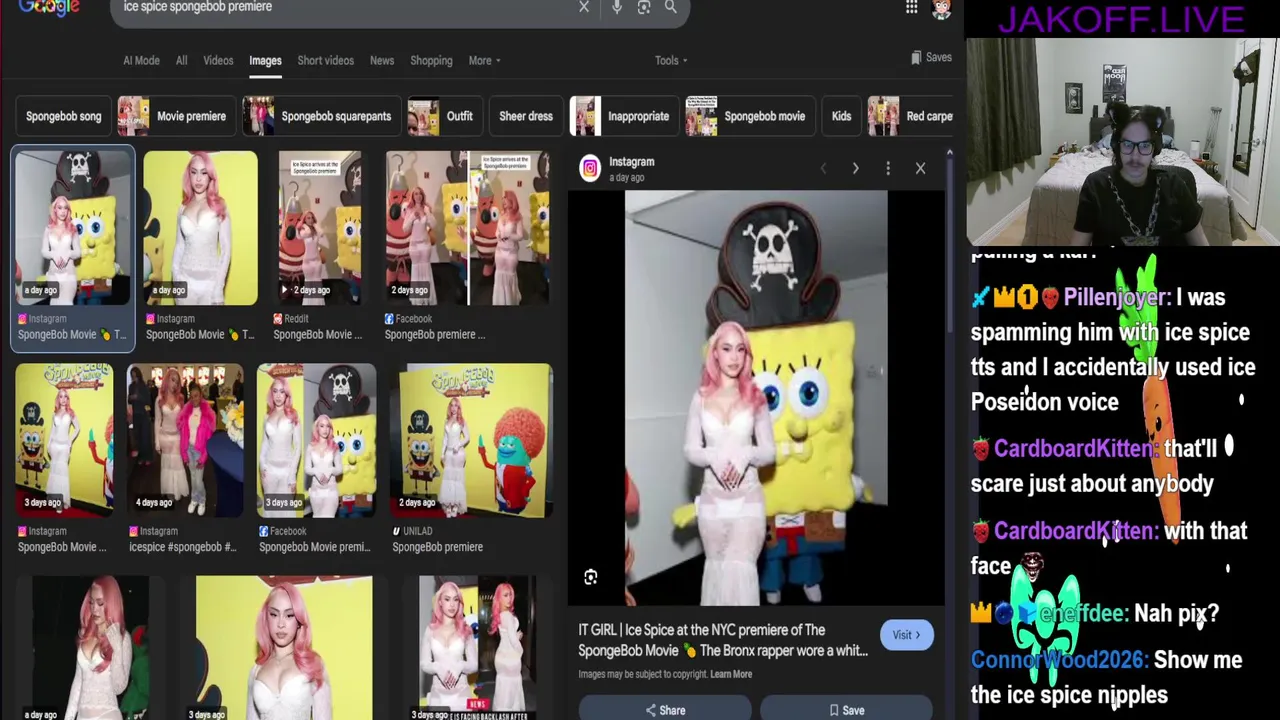The image size is (1280, 720).
Task: Click the Share button
Action: (x=665, y=709)
